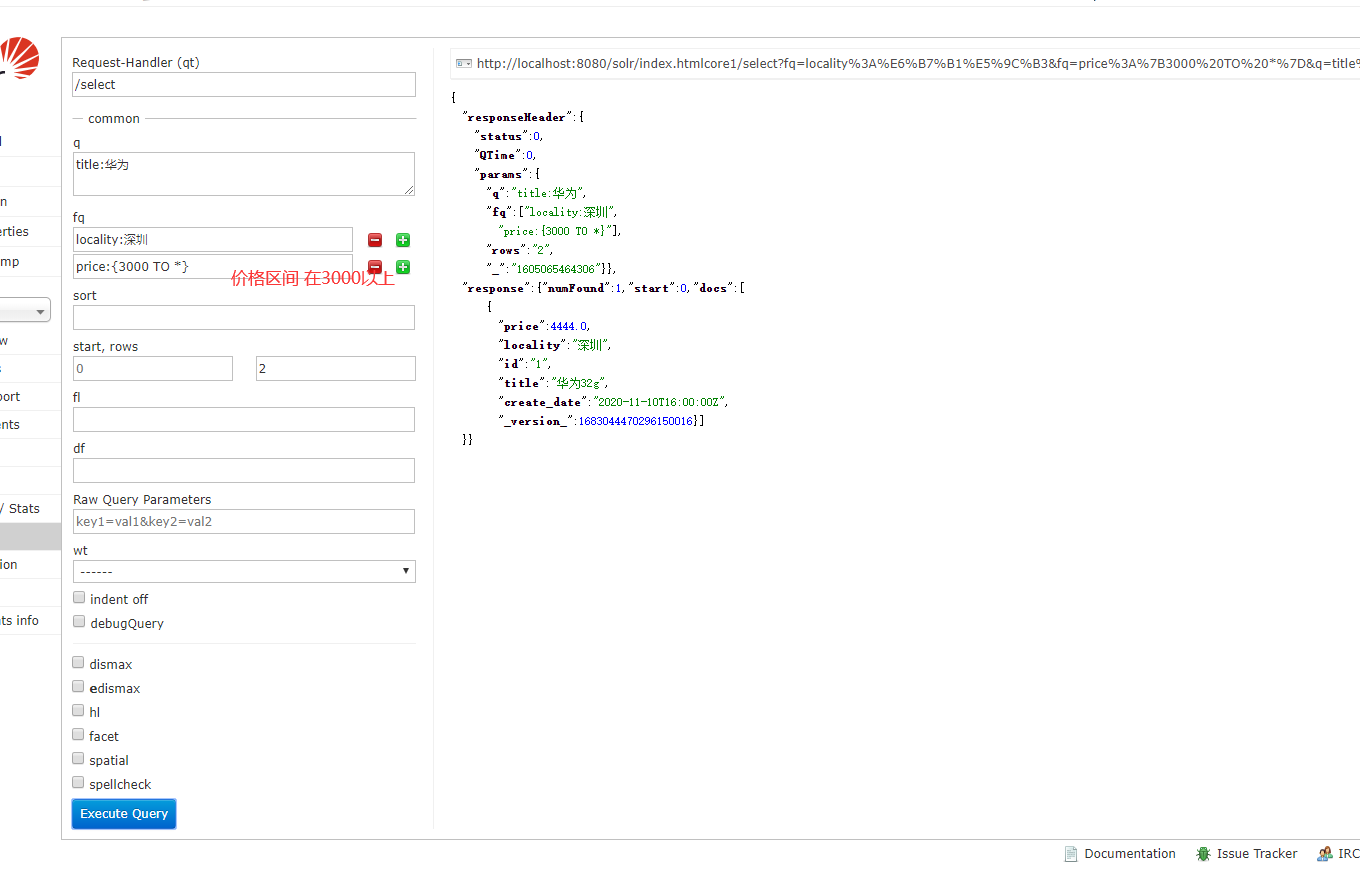Check the spatial option
This screenshot has width=1360, height=872.
(x=79, y=759)
